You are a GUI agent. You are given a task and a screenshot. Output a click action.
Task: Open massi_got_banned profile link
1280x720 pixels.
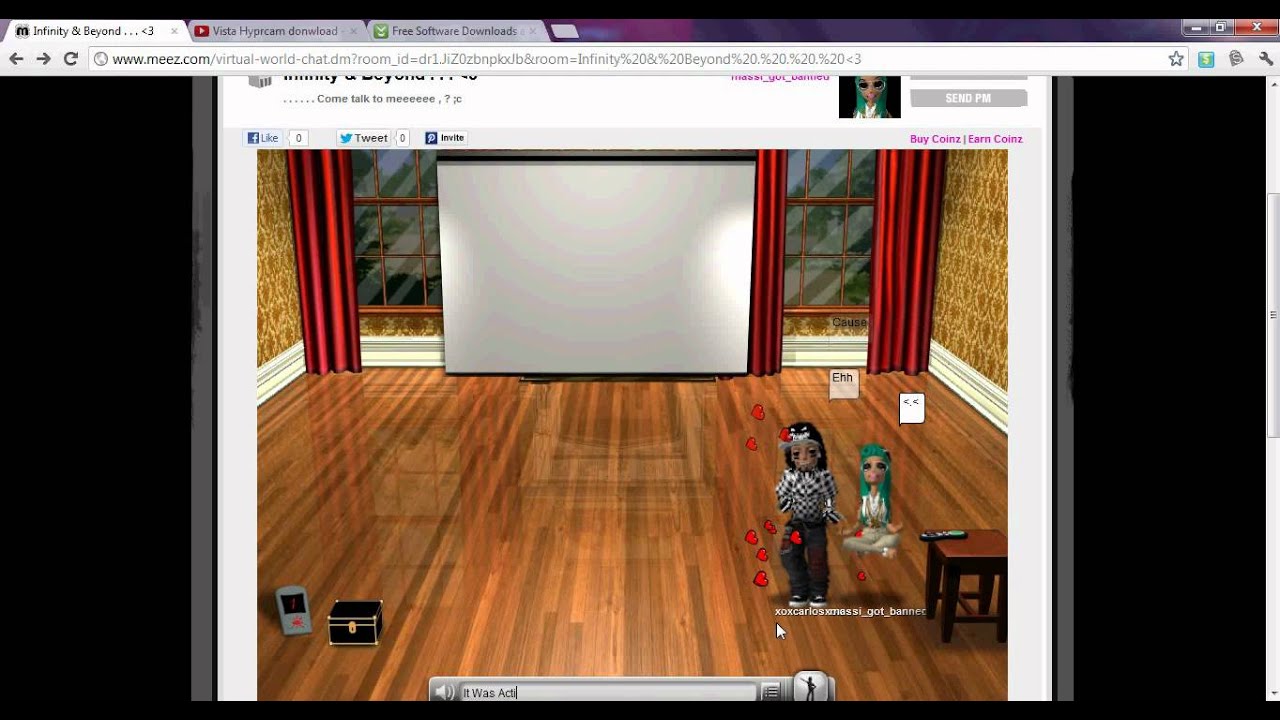click(x=780, y=78)
